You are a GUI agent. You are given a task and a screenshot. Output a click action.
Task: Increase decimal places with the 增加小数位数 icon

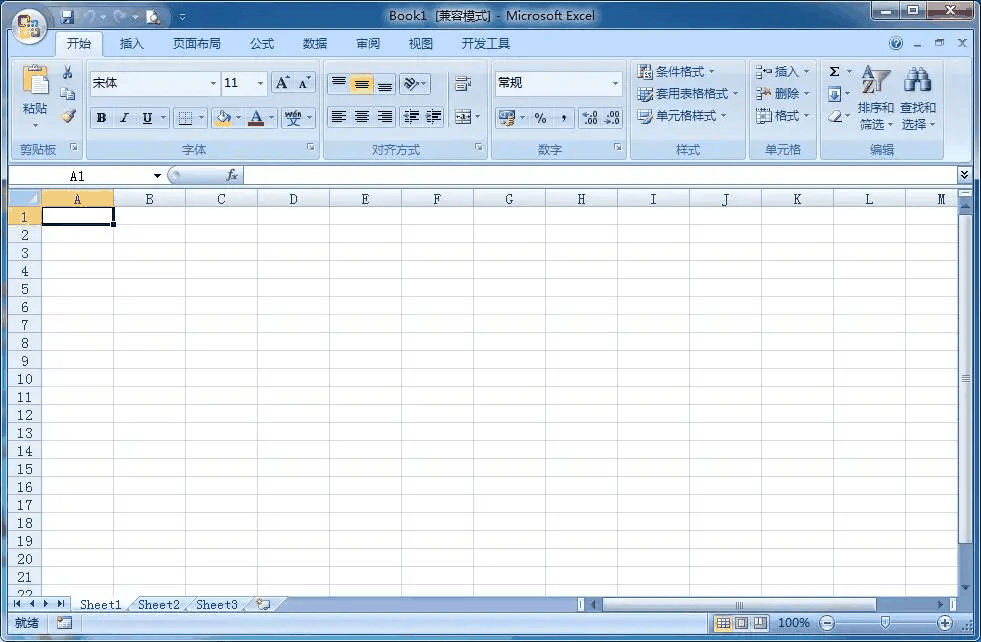coord(588,118)
